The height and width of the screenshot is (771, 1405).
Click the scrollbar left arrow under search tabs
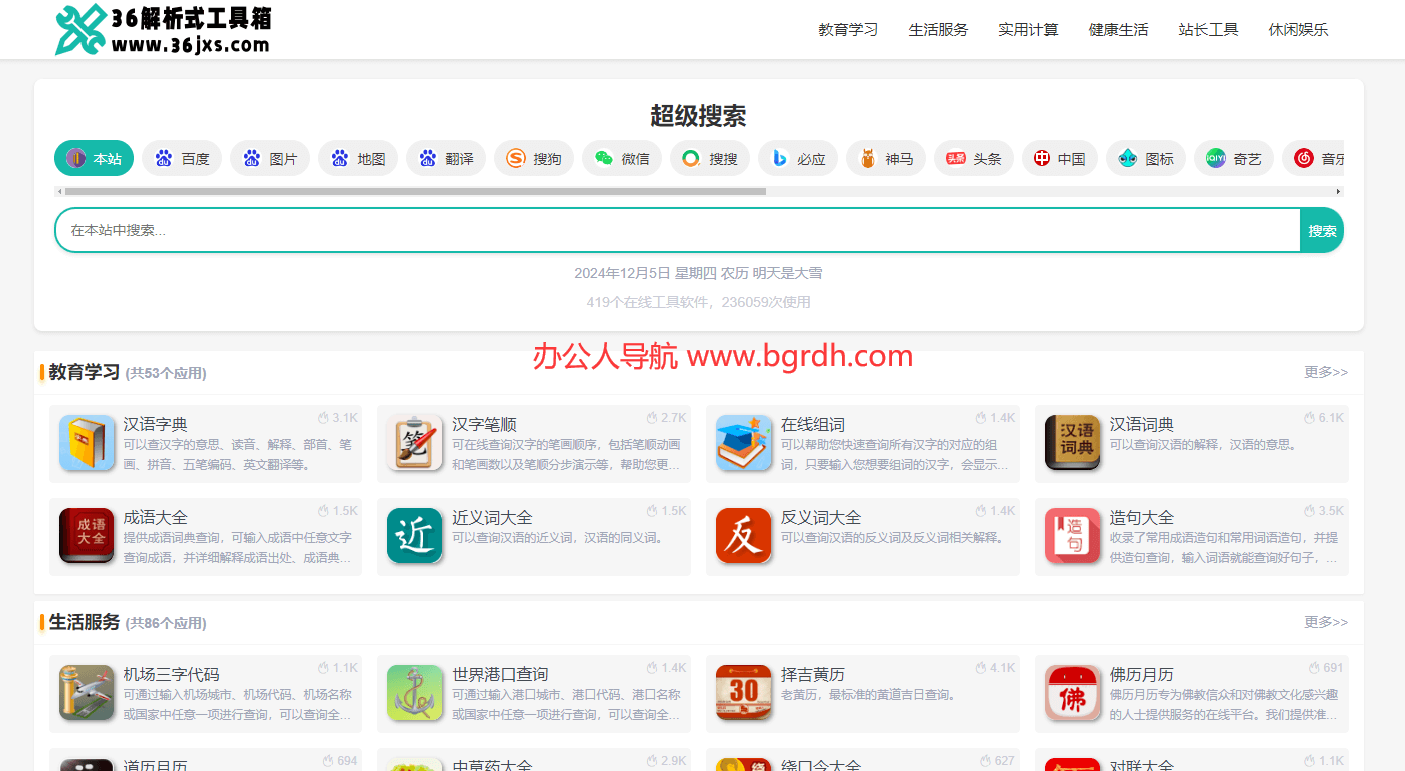pos(59,191)
